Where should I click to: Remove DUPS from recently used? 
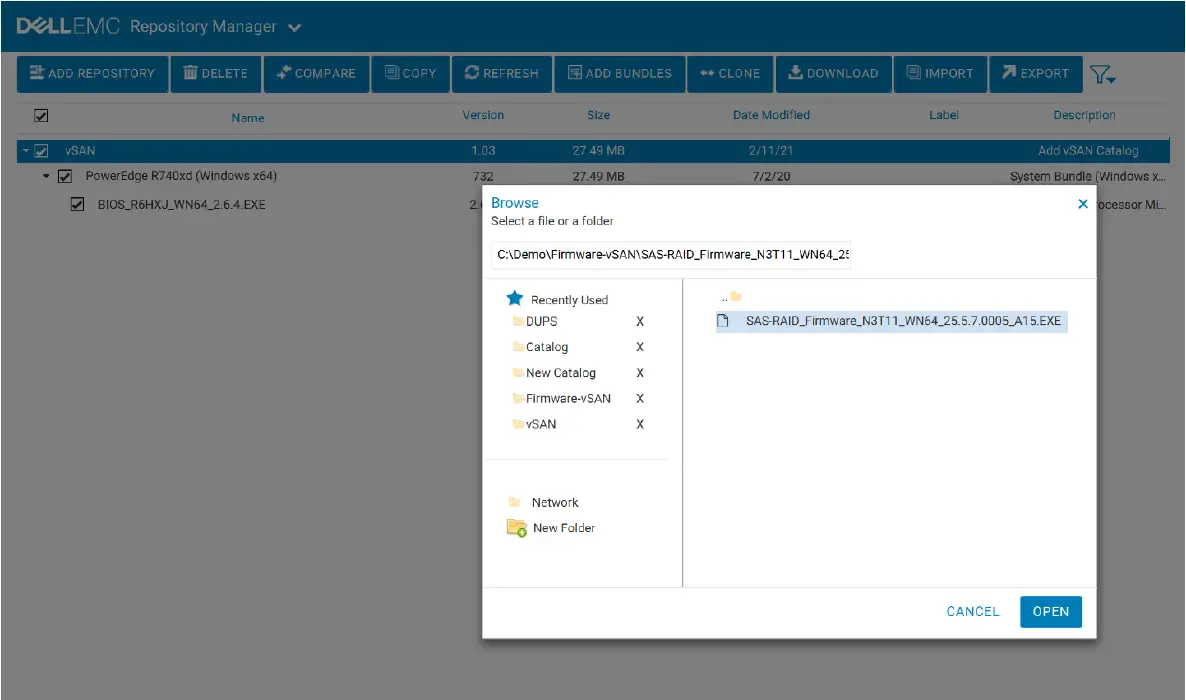[640, 322]
